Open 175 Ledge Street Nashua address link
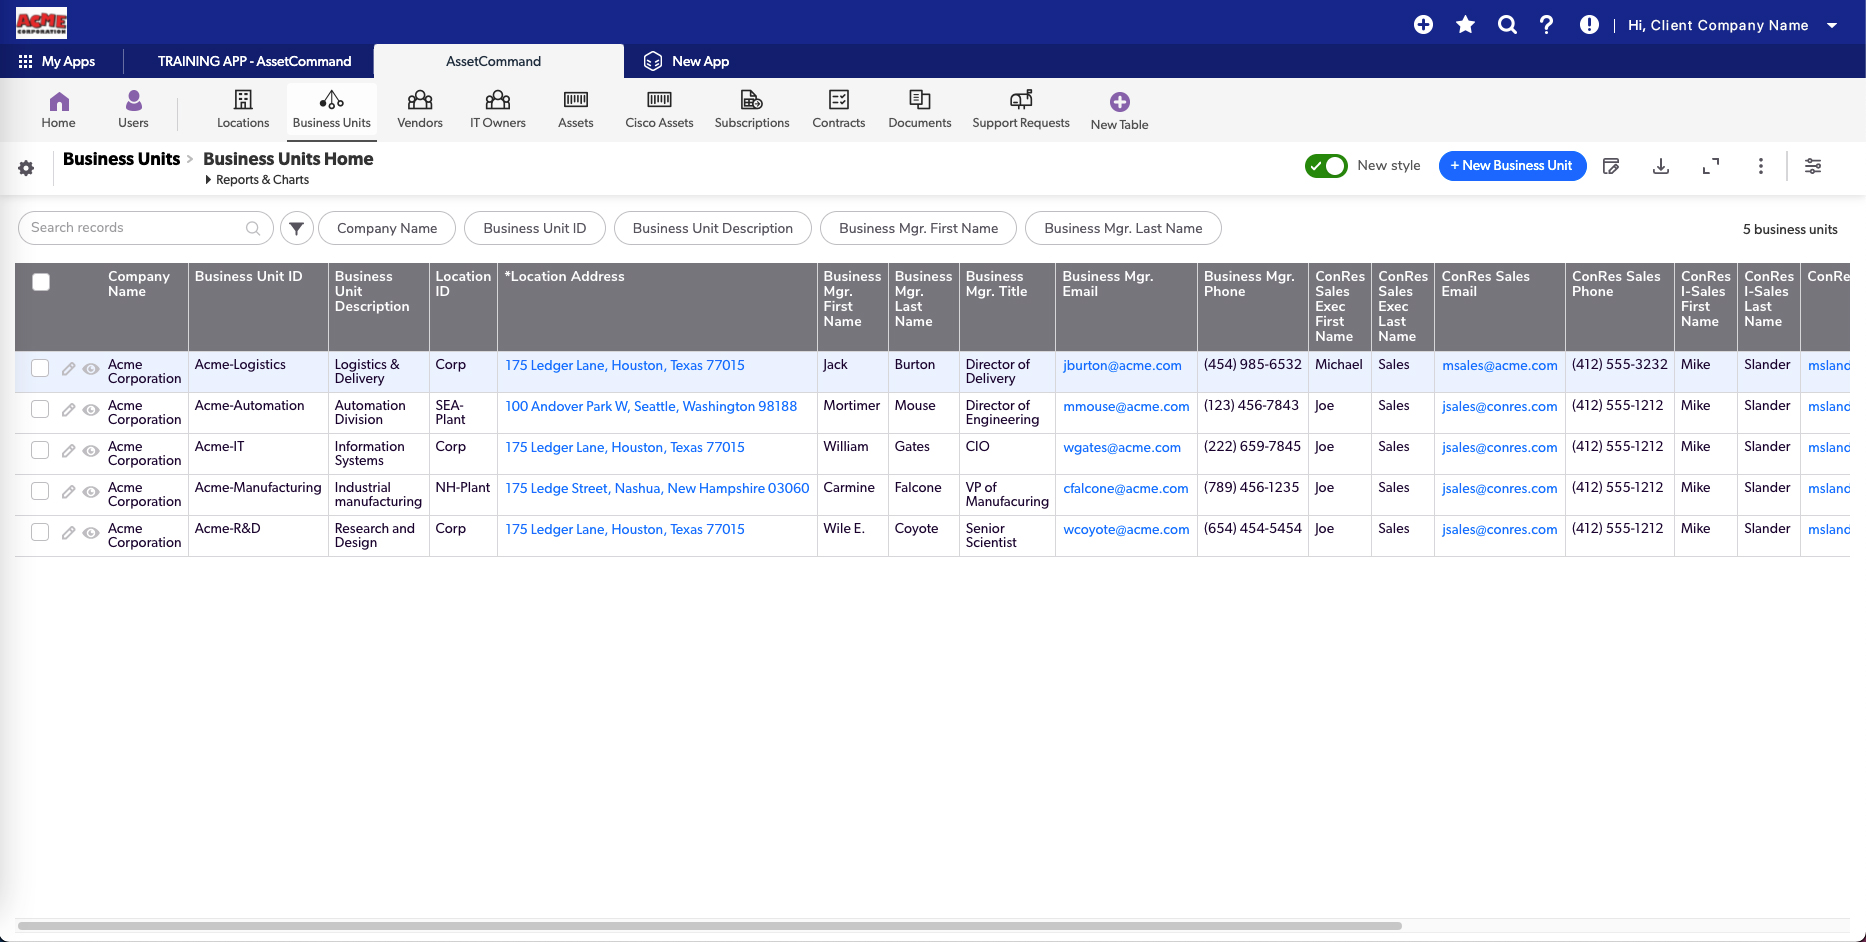This screenshot has width=1866, height=942. click(x=657, y=488)
